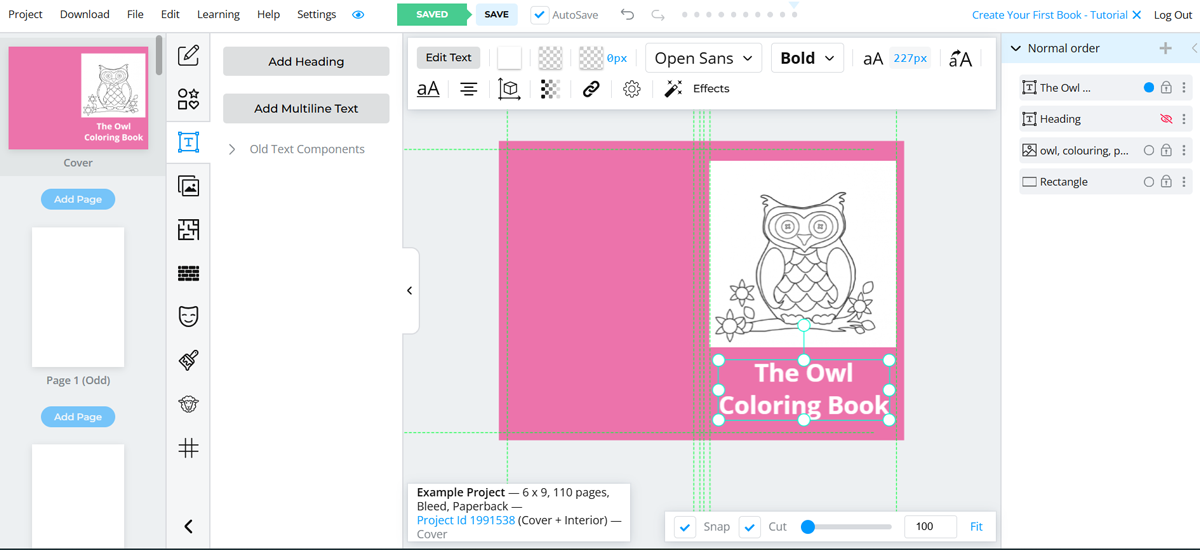Viewport: 1200px width, 550px height.
Task: Open the grid hash icon in sidebar
Action: (x=188, y=448)
